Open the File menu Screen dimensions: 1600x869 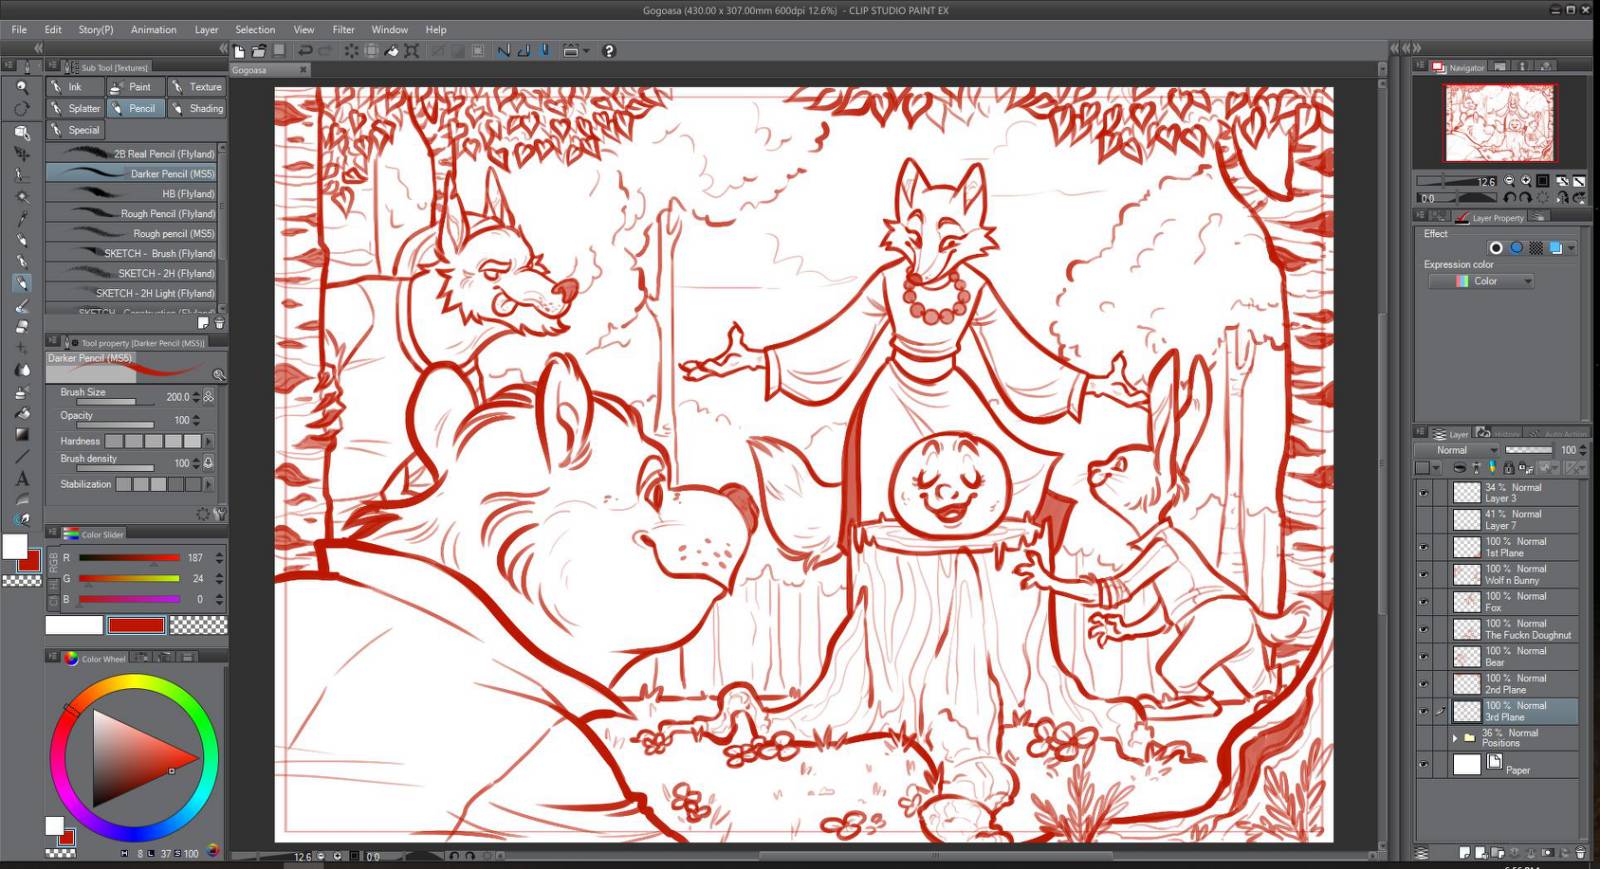pyautogui.click(x=19, y=29)
